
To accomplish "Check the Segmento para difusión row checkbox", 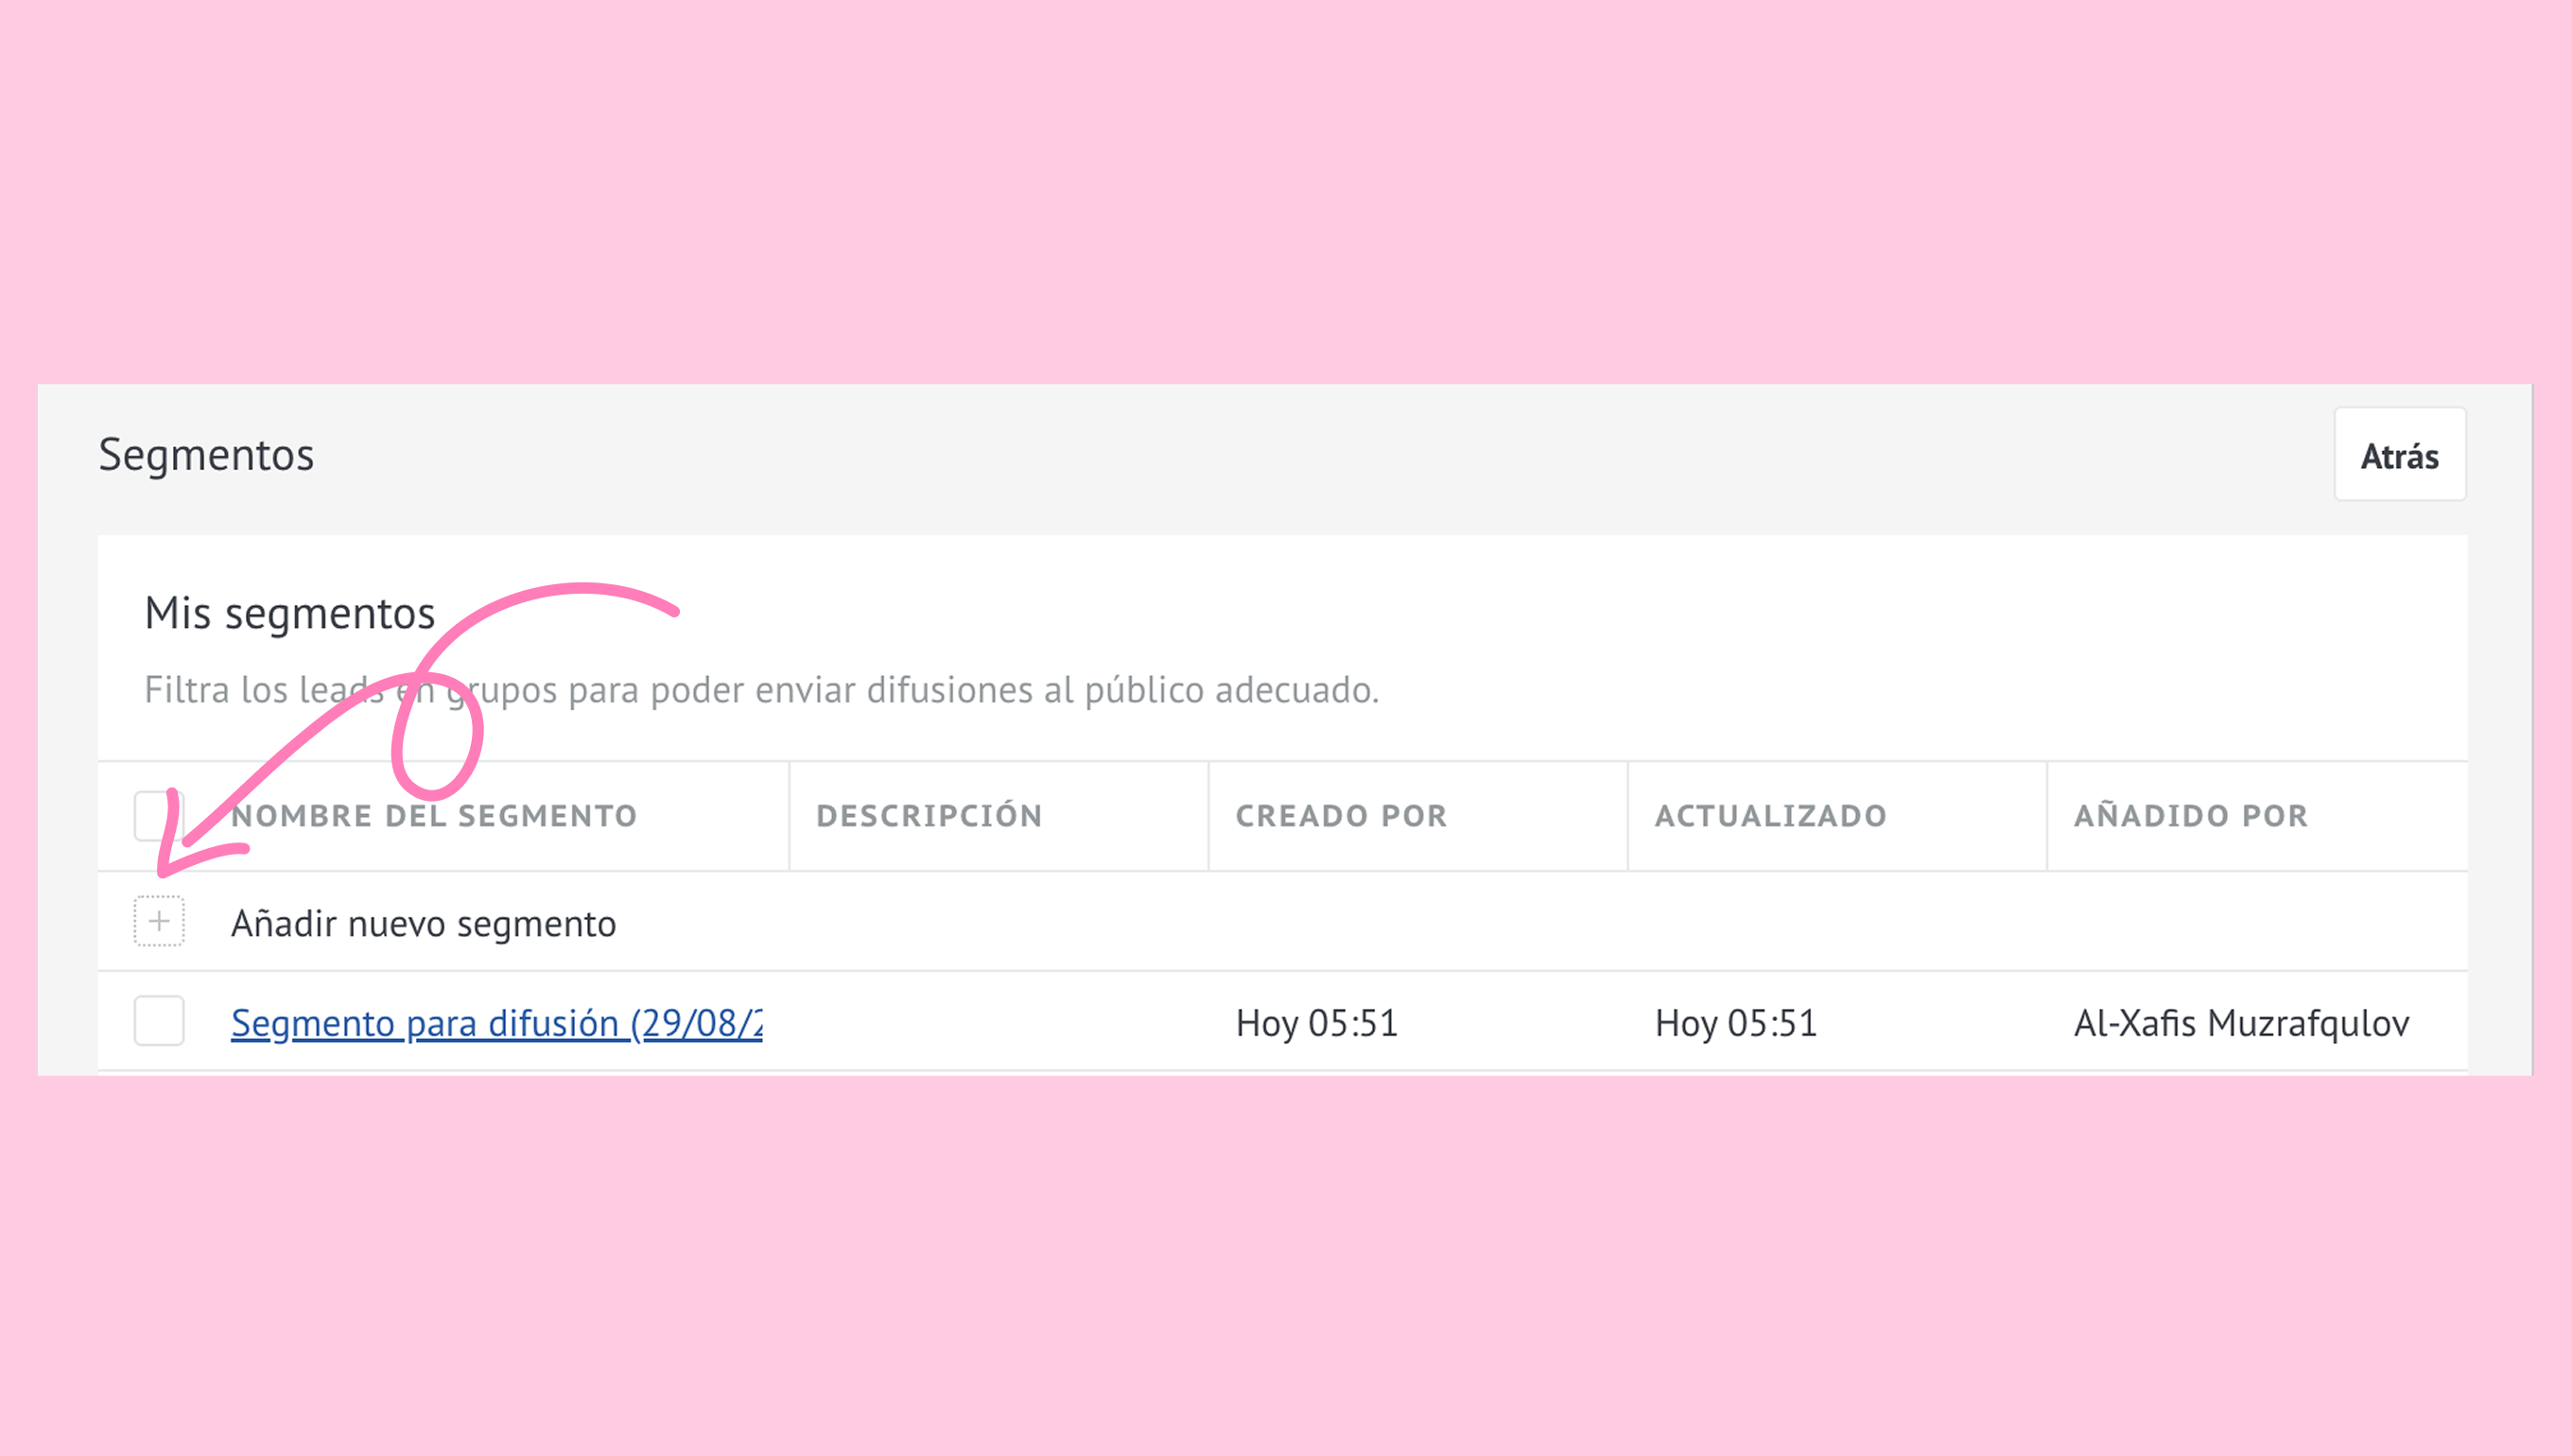I will click(159, 1021).
